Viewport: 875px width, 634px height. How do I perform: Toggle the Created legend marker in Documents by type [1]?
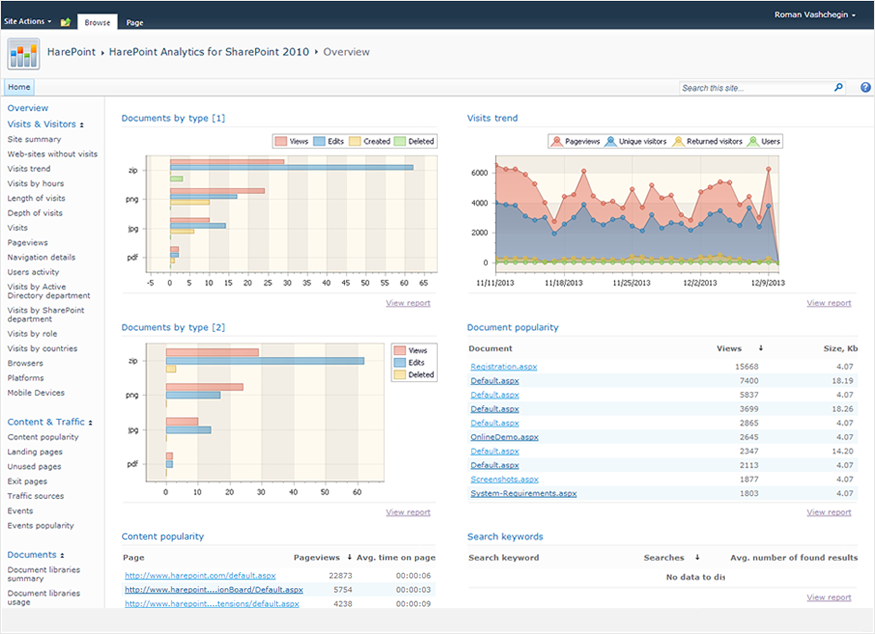[355, 142]
